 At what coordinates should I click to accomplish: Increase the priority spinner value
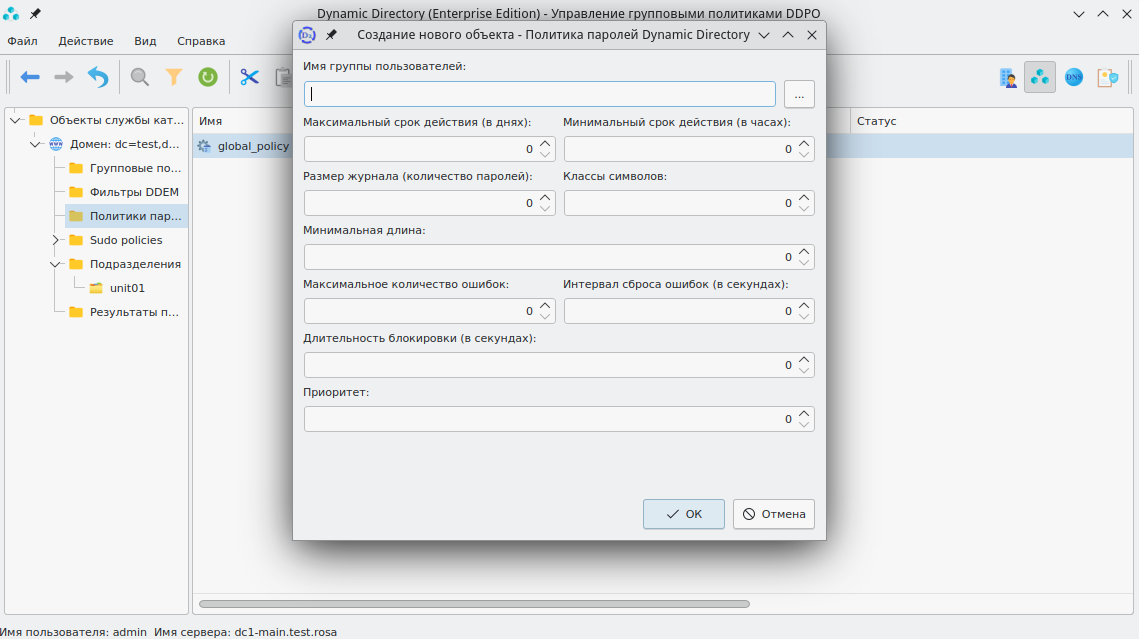pyautogui.click(x=805, y=413)
